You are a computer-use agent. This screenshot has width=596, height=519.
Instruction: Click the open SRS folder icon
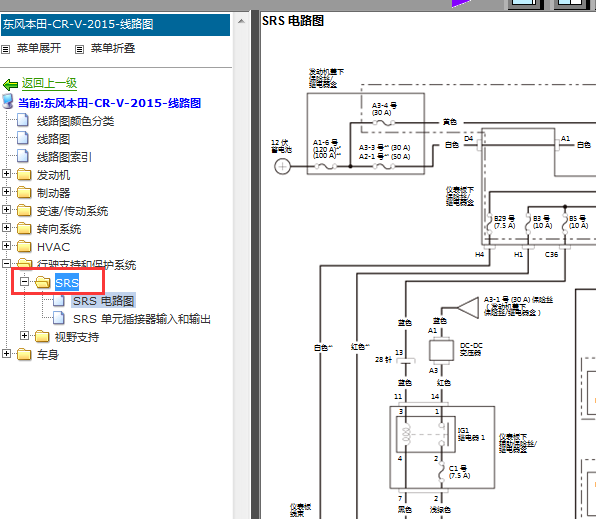point(43,282)
